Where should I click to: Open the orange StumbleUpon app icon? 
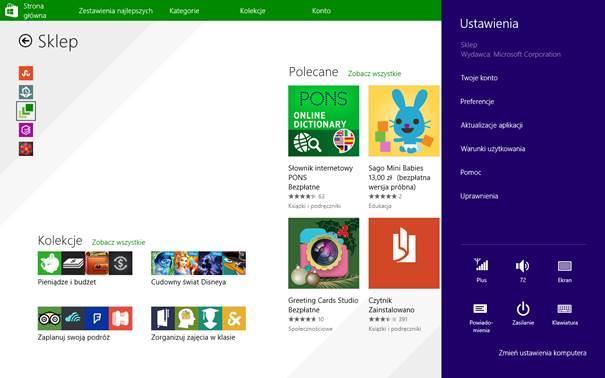26,73
